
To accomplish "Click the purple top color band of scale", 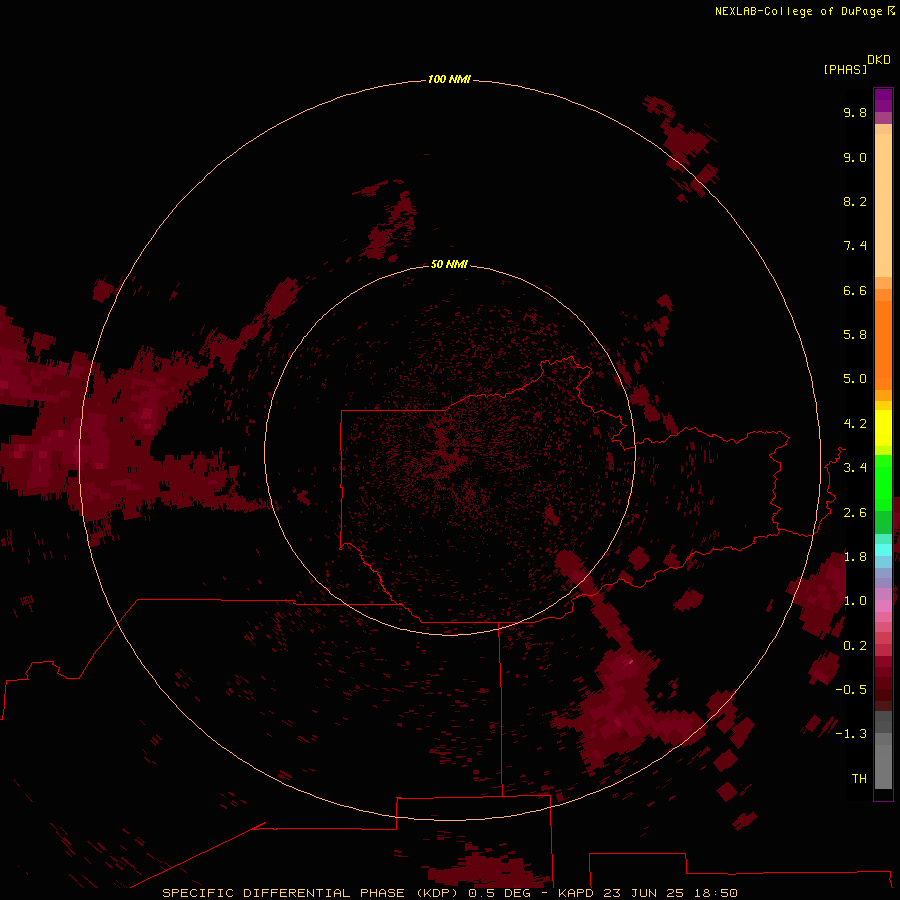I will tap(883, 100).
